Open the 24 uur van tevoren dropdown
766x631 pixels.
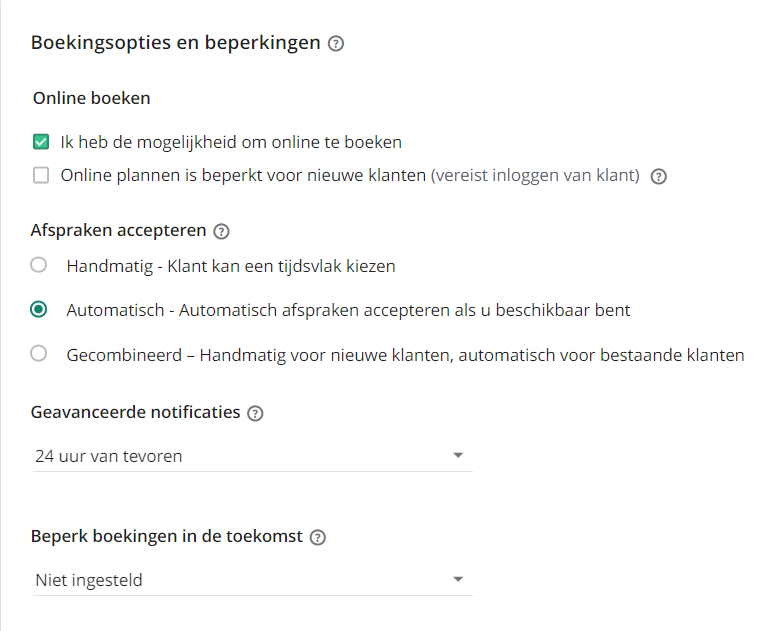[253, 456]
